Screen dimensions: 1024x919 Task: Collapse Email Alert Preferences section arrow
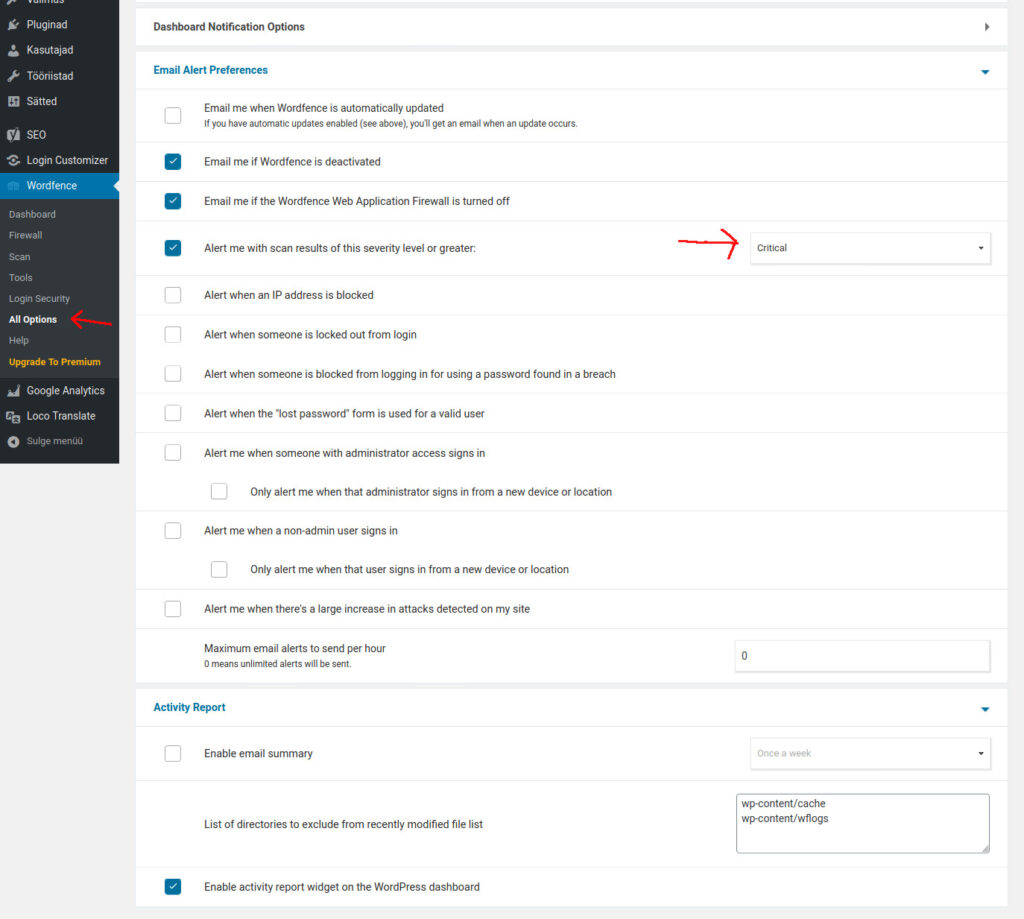985,71
